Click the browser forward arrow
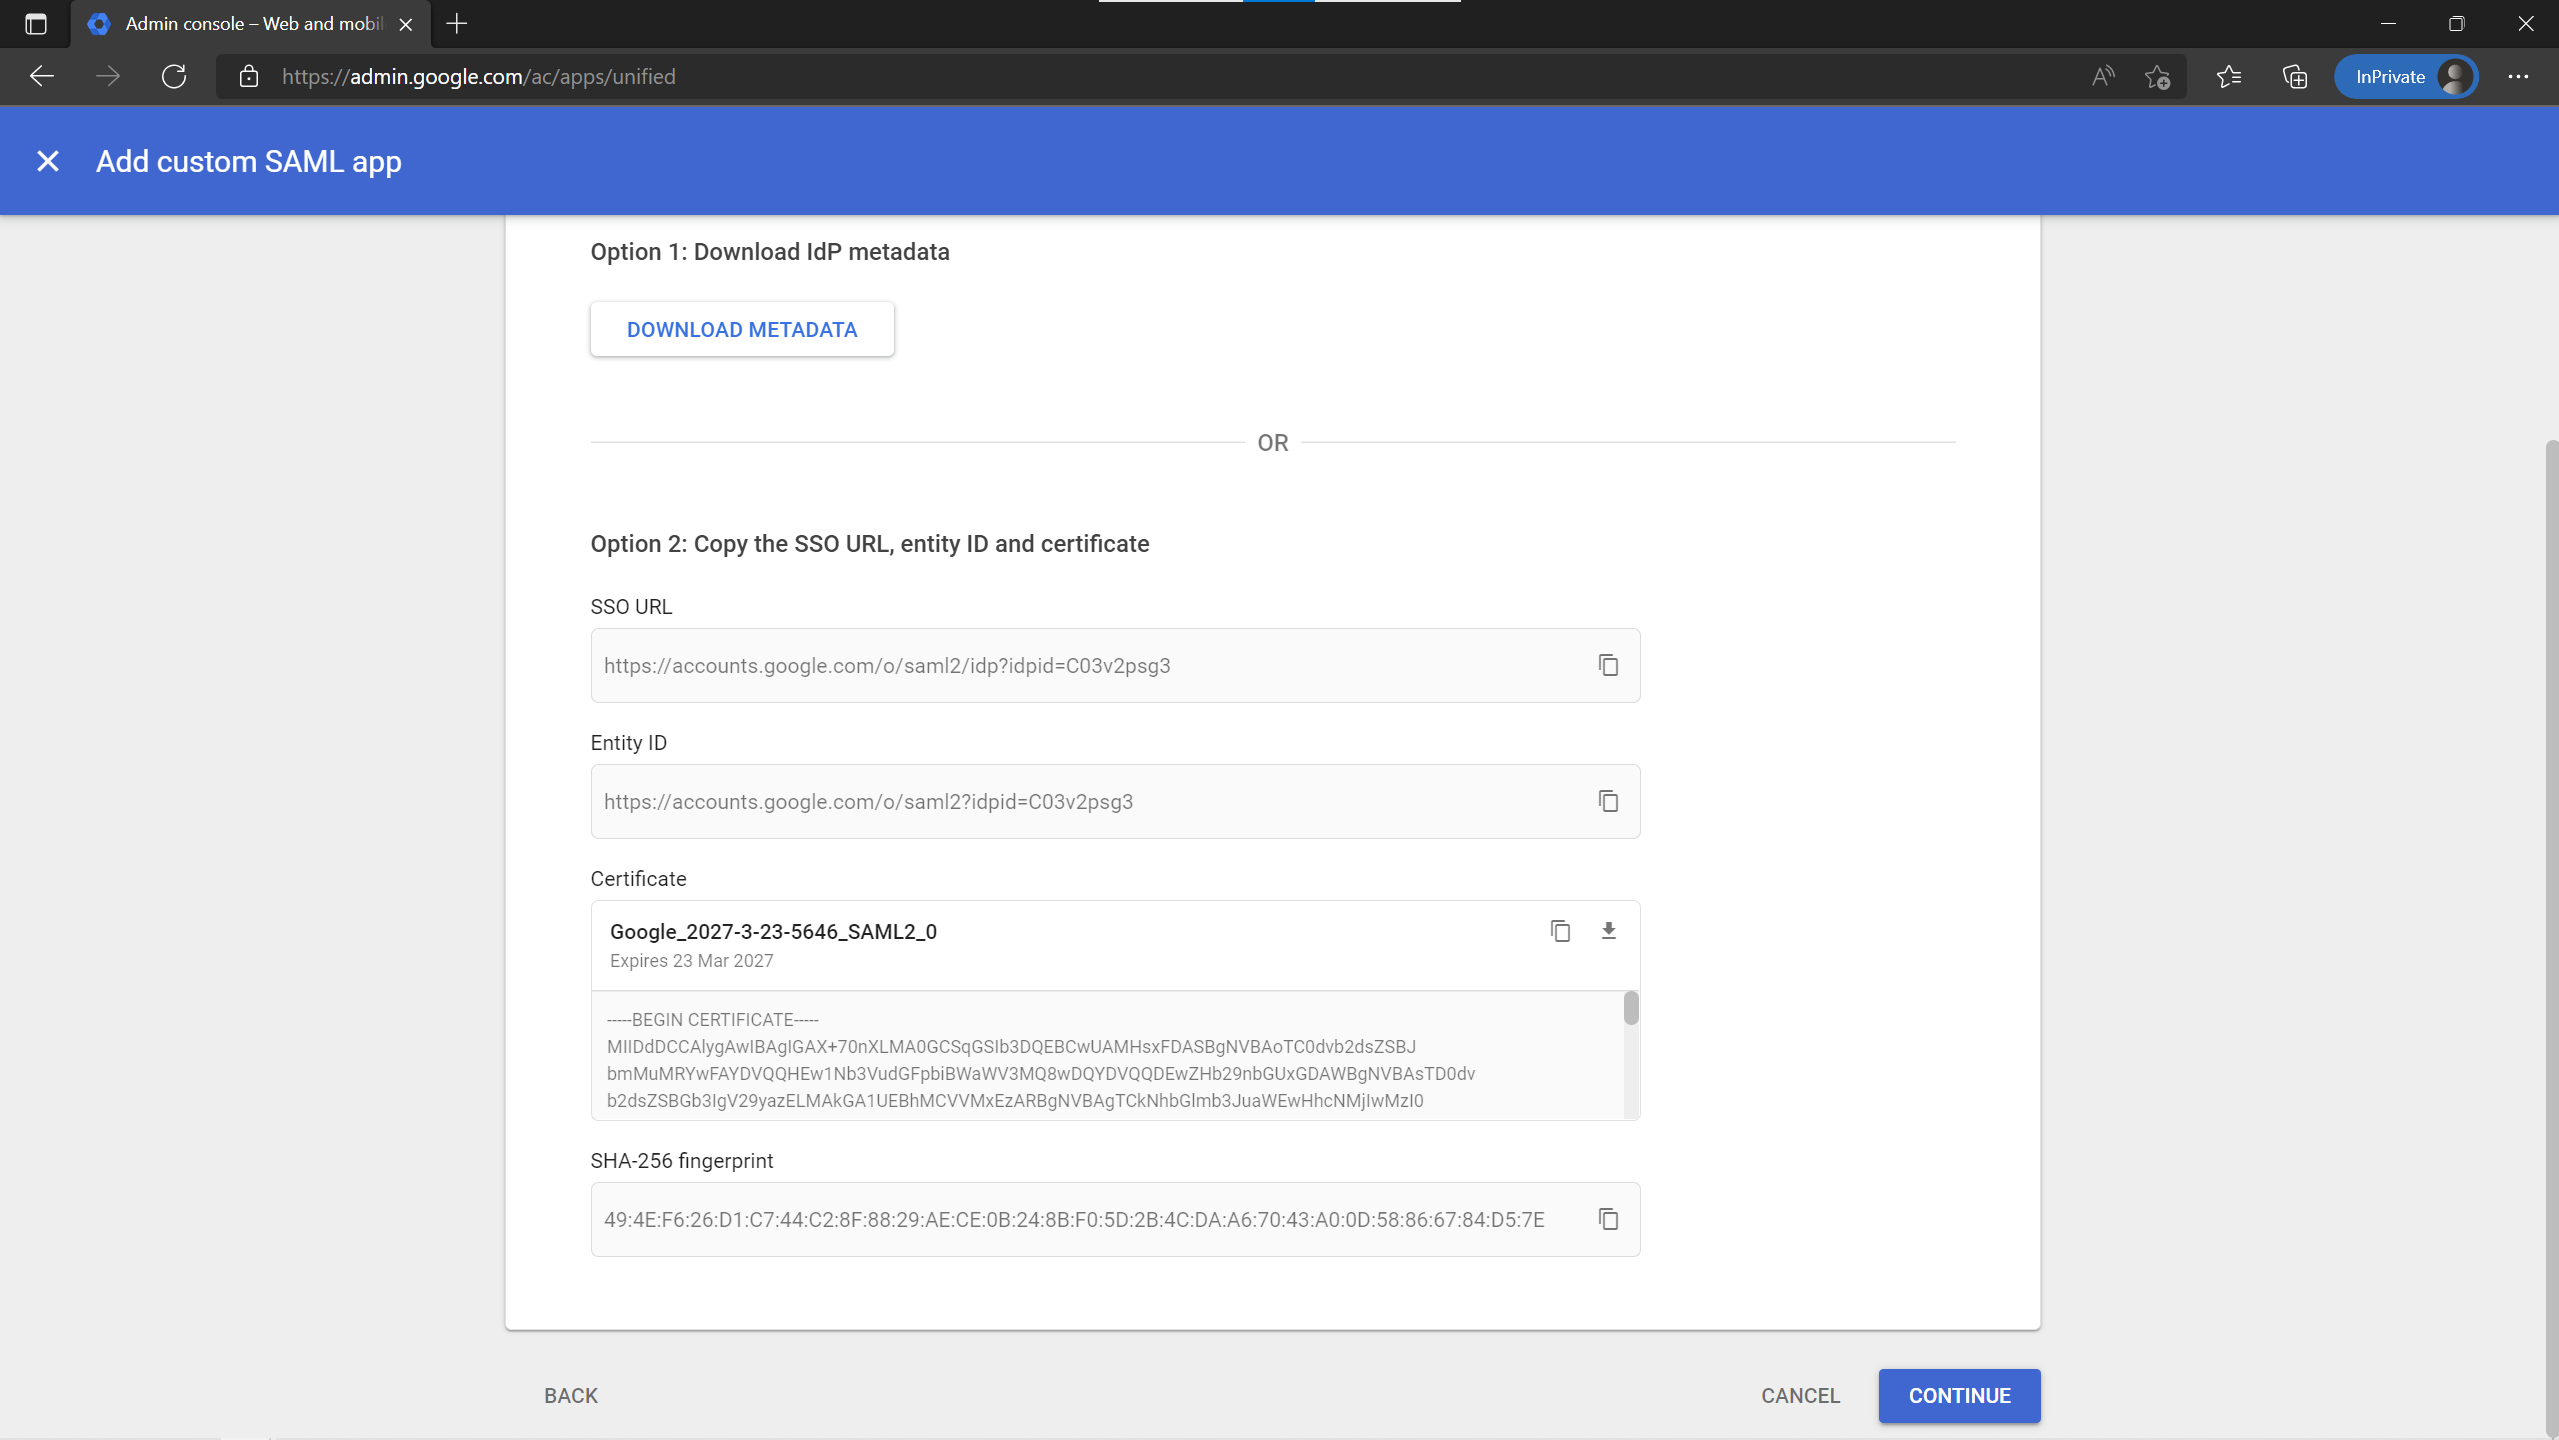Screen dimensions: 2559x1440 click(108, 76)
